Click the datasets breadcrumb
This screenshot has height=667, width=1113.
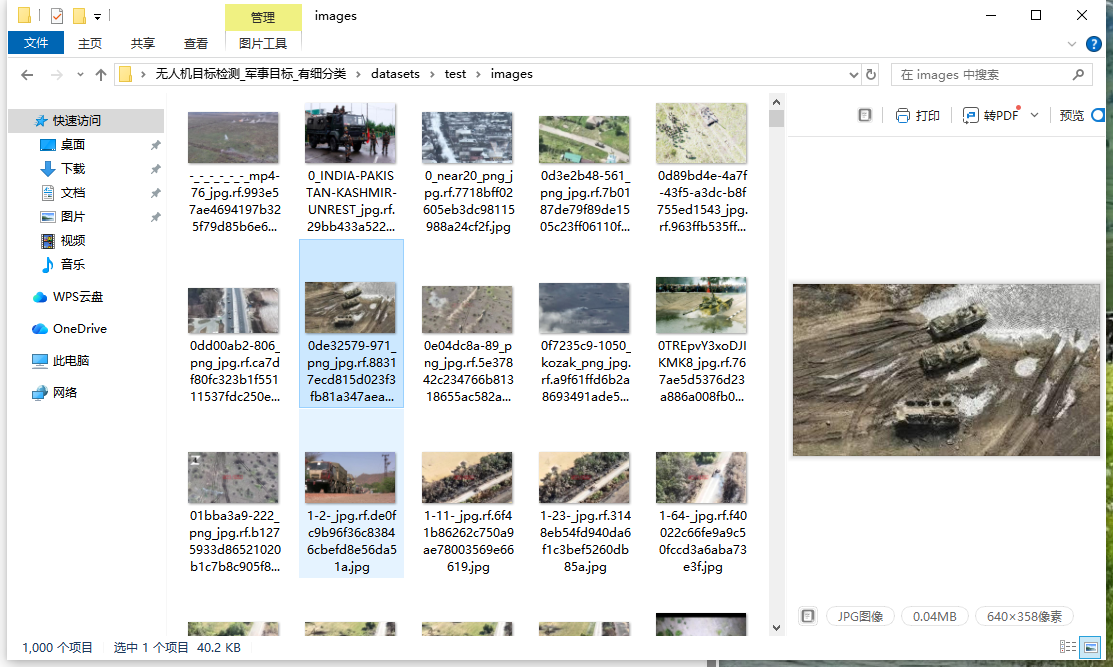[395, 74]
